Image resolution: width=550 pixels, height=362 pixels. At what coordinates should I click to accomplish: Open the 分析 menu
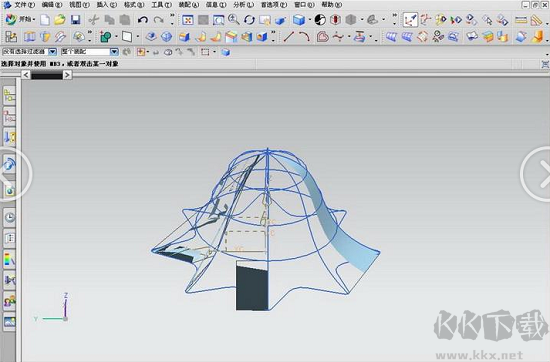coord(243,5)
